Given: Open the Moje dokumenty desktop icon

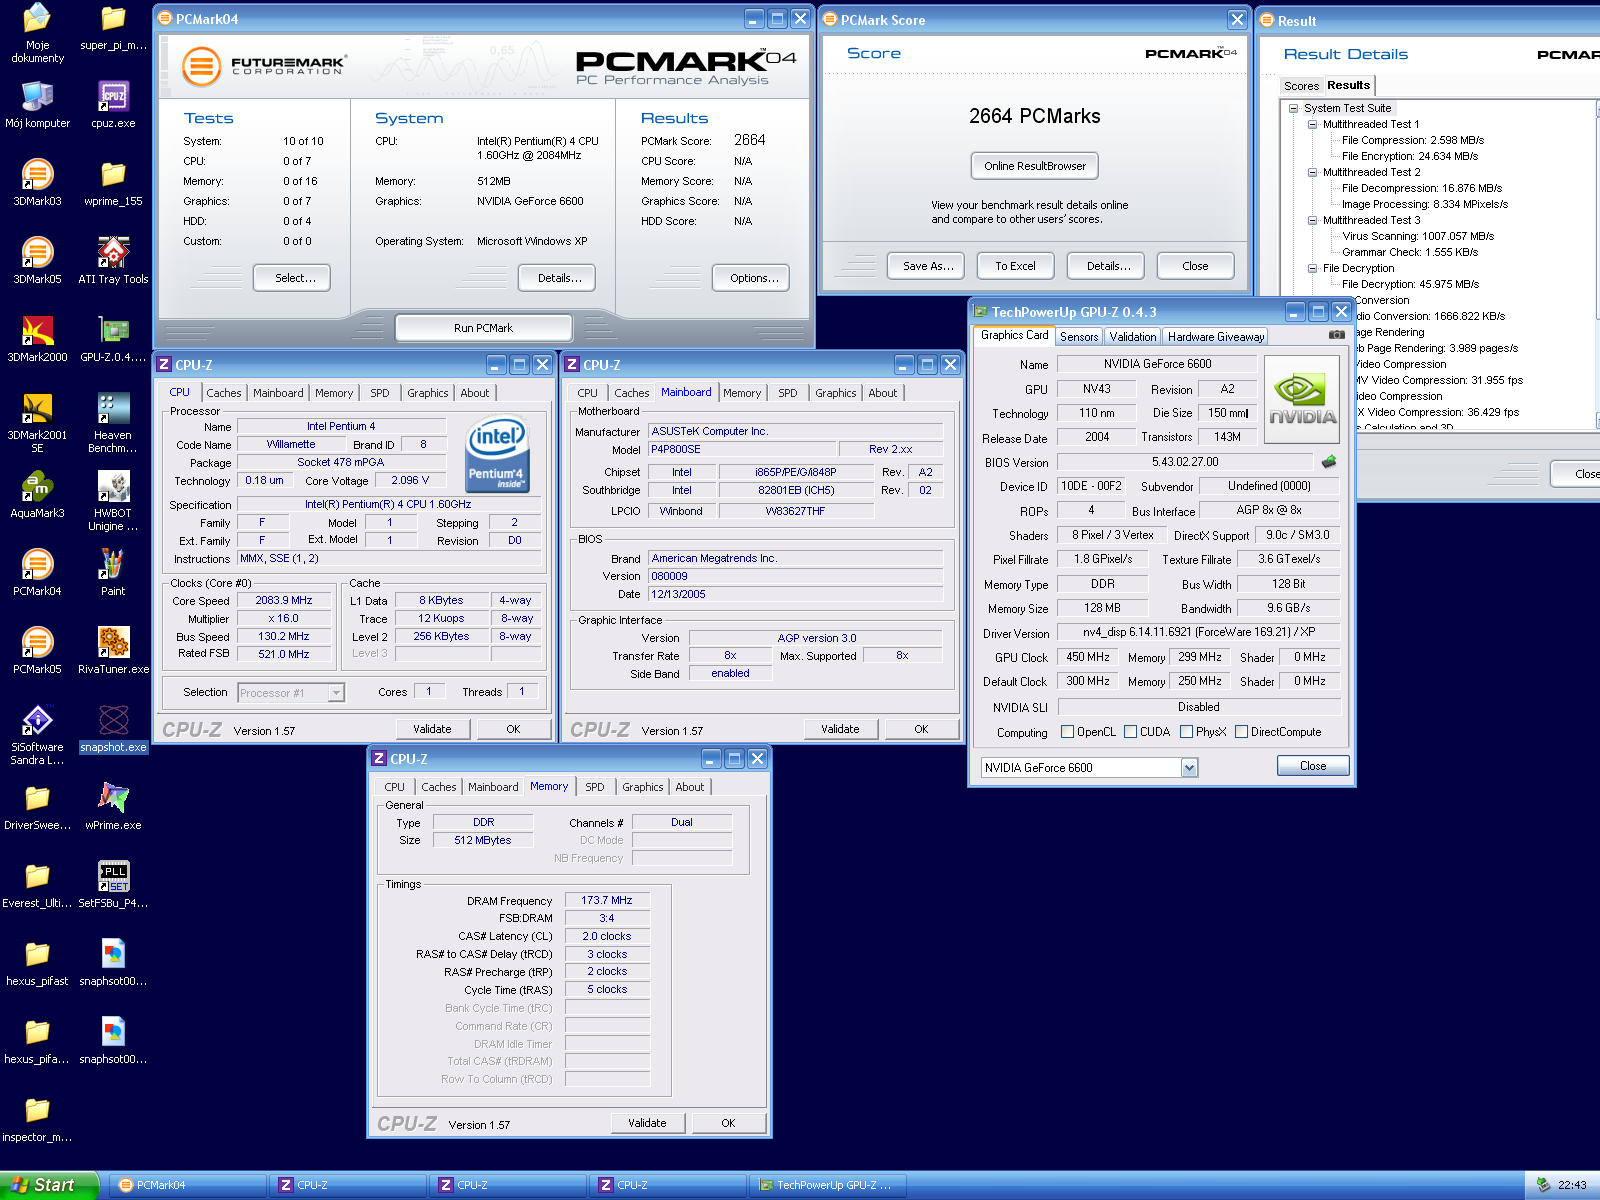Looking at the screenshot, I should [37, 32].
